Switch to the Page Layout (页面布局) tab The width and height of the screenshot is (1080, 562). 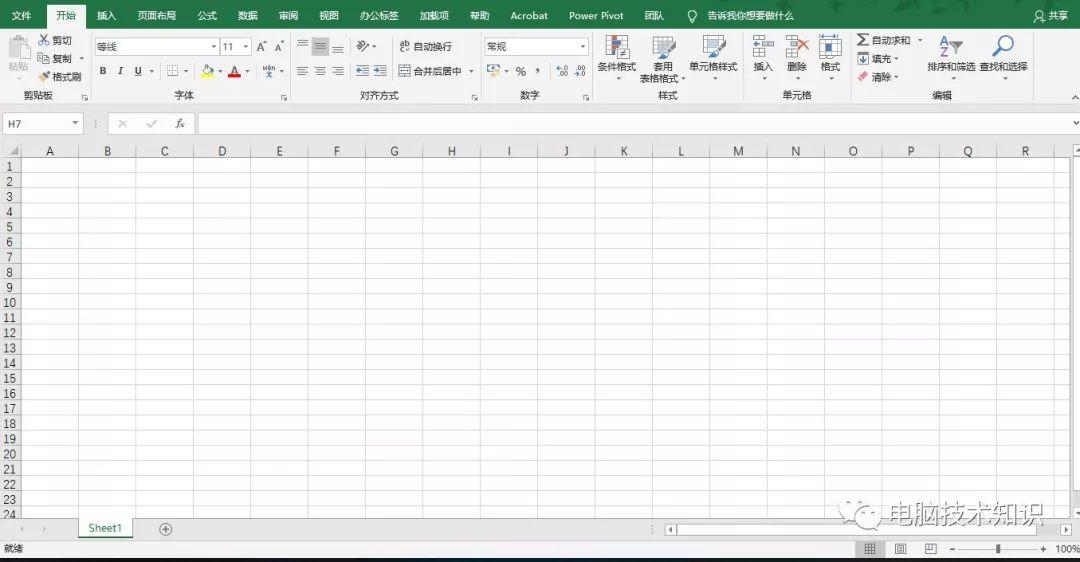coord(156,15)
